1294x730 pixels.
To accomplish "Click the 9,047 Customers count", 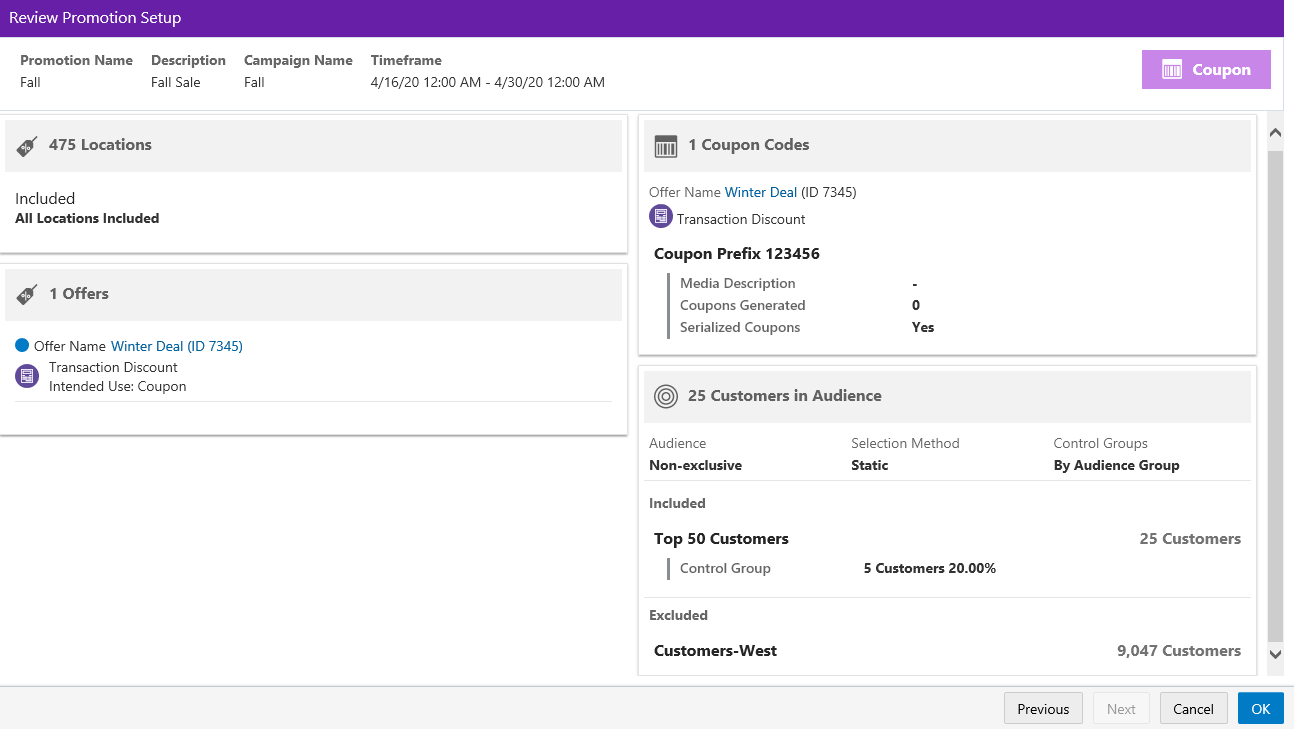I will point(1179,651).
